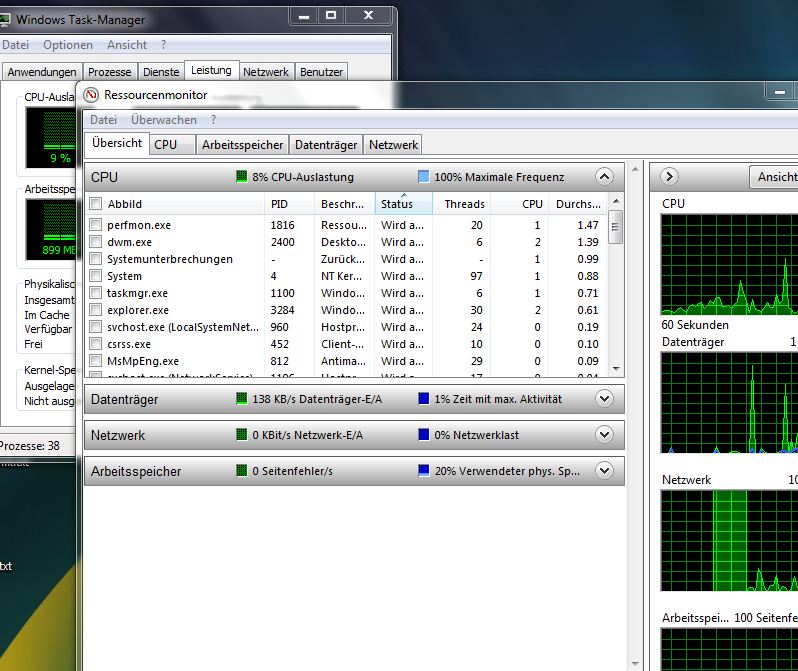Viewport: 798px width, 671px height.
Task: Switch to CPU tab in Ressourcenmonitor
Action: 172,145
